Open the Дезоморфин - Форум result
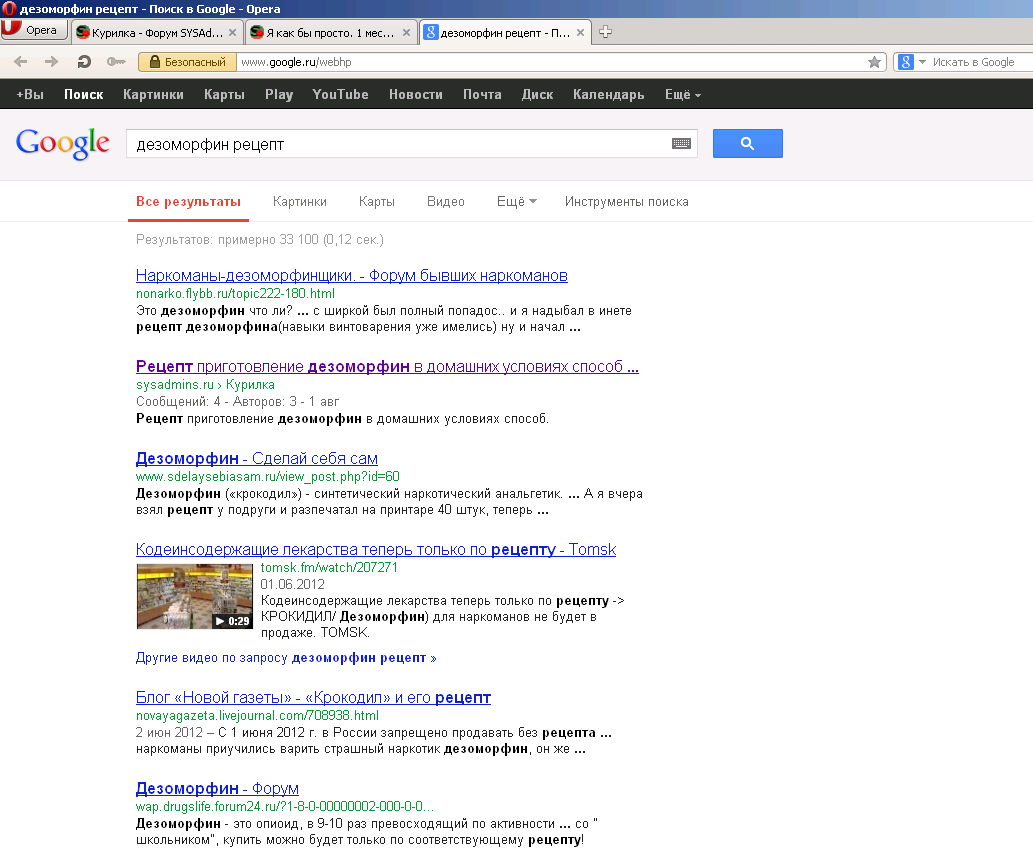This screenshot has height=862, width=1033. coord(217,788)
